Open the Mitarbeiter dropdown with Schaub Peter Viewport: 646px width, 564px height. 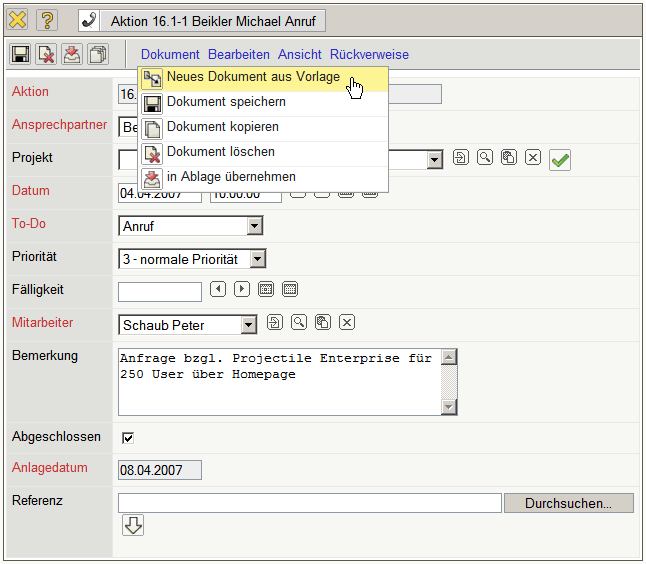tap(249, 325)
